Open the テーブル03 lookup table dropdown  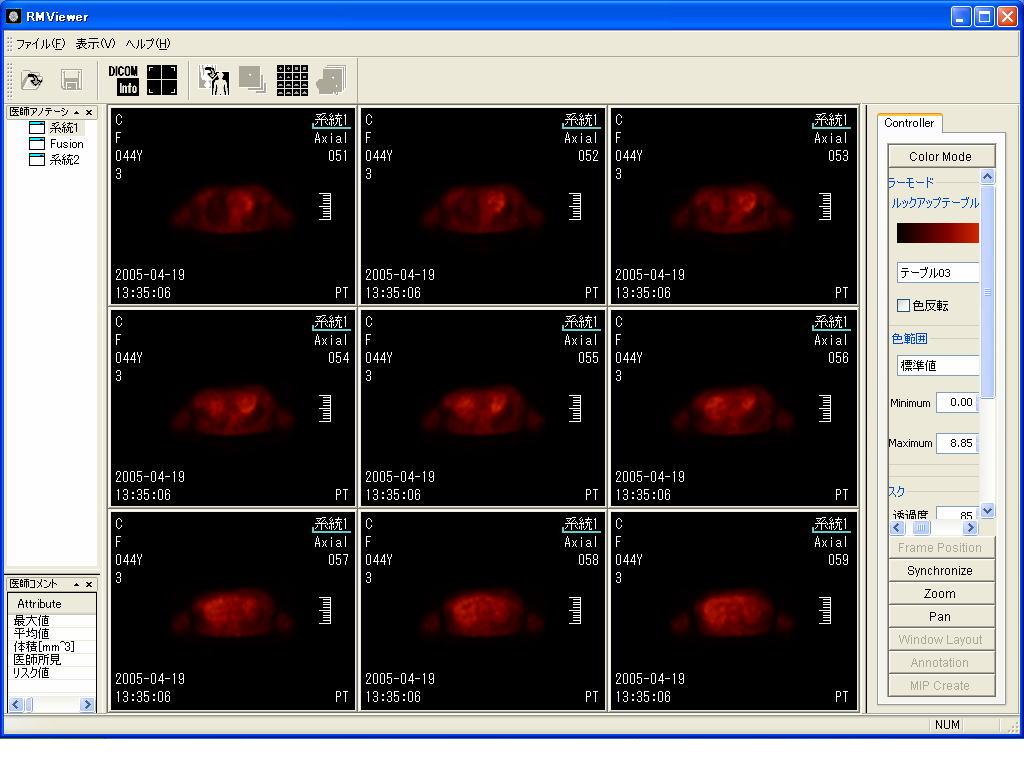click(938, 273)
